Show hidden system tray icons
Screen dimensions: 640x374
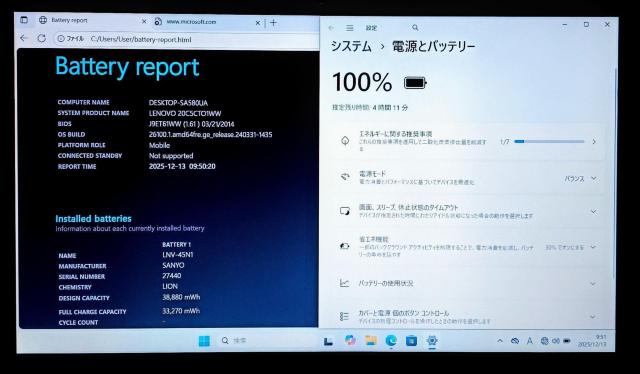point(500,341)
